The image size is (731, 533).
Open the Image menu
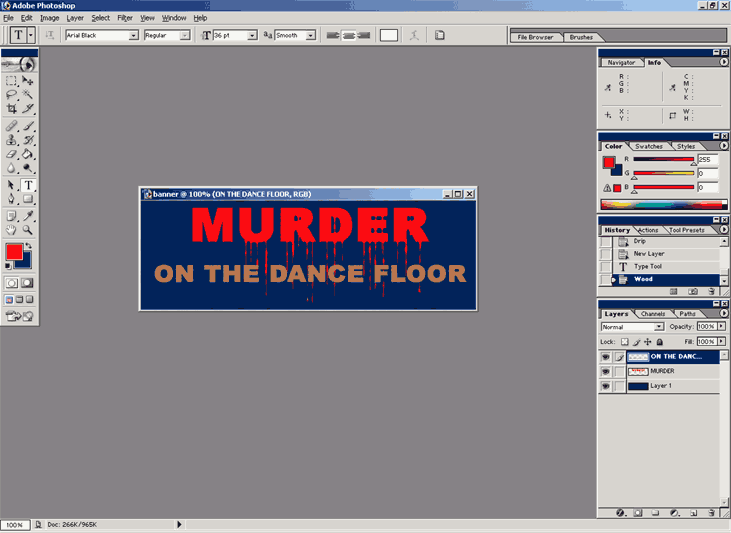(49, 18)
